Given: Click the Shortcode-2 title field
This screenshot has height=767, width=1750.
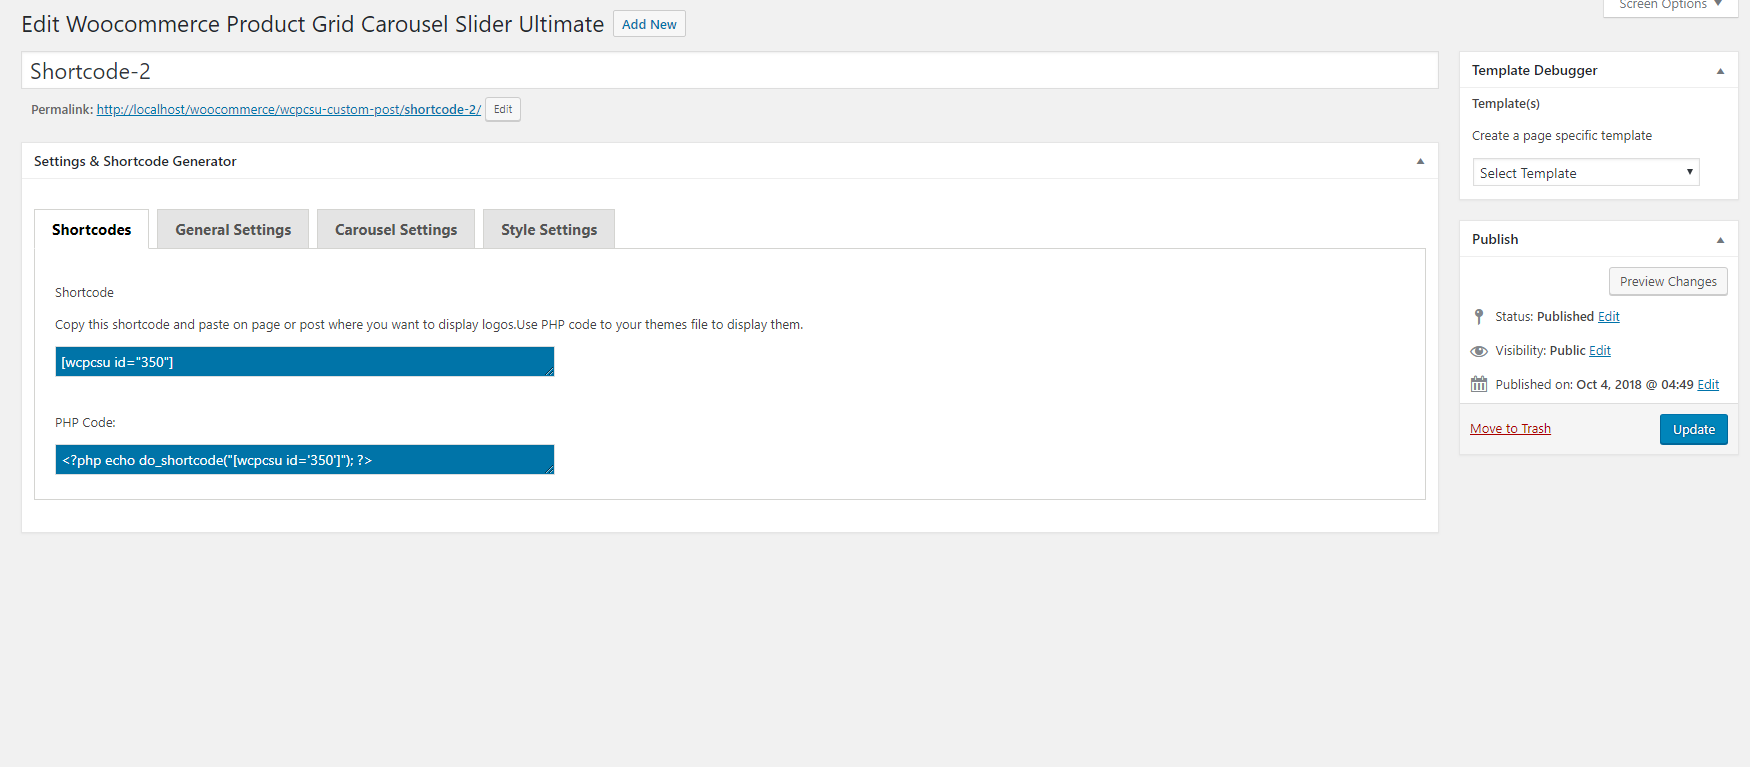Looking at the screenshot, I should [729, 71].
